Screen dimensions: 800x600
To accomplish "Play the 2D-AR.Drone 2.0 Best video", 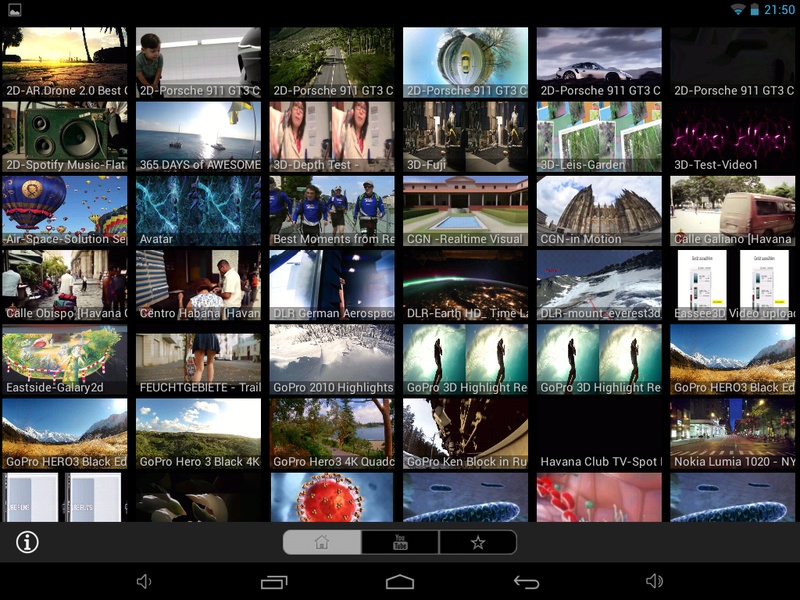I will (x=65, y=62).
